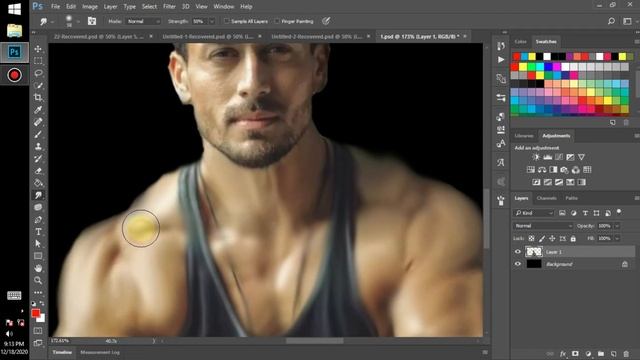
Task: Open the Opacity slider dropdown arrow
Action: coord(617,226)
